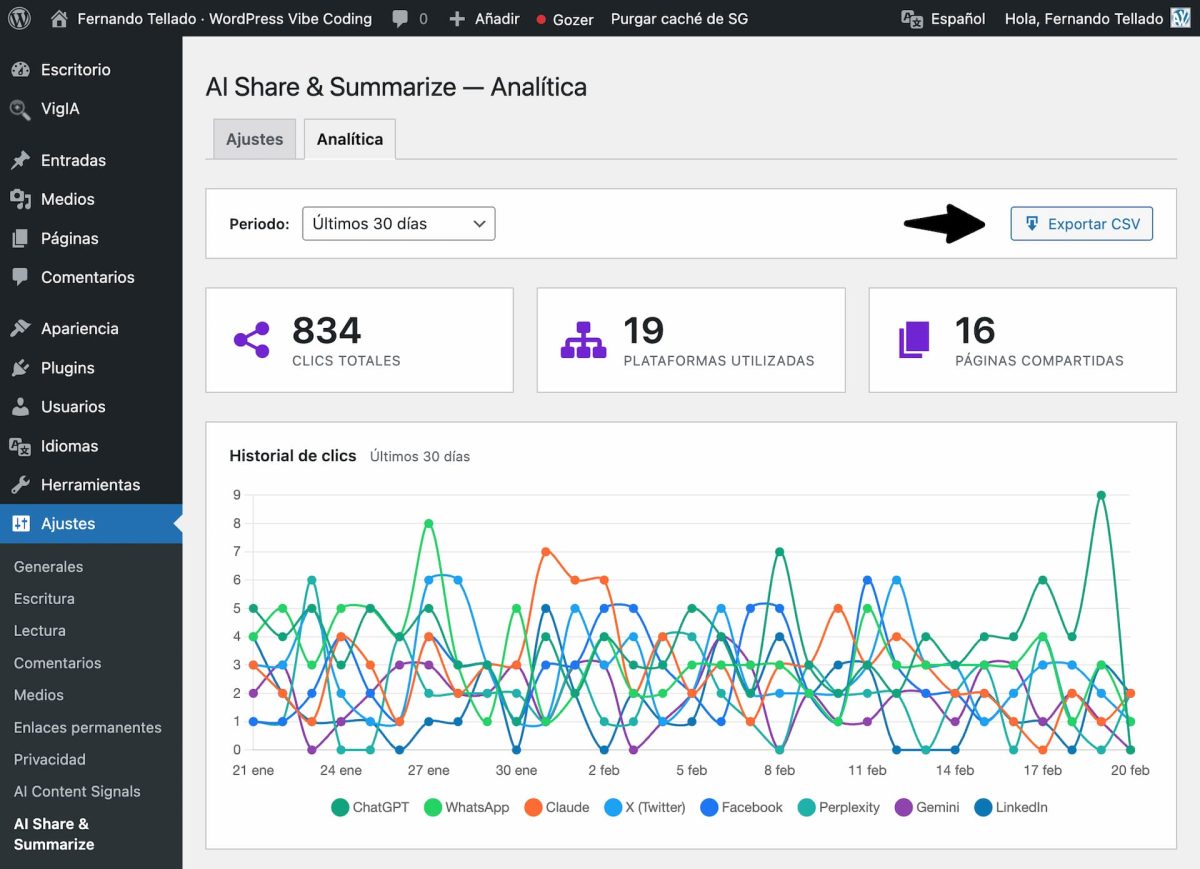The width and height of the screenshot is (1200, 869).
Task: Click the WordPress logo icon
Action: 20,18
